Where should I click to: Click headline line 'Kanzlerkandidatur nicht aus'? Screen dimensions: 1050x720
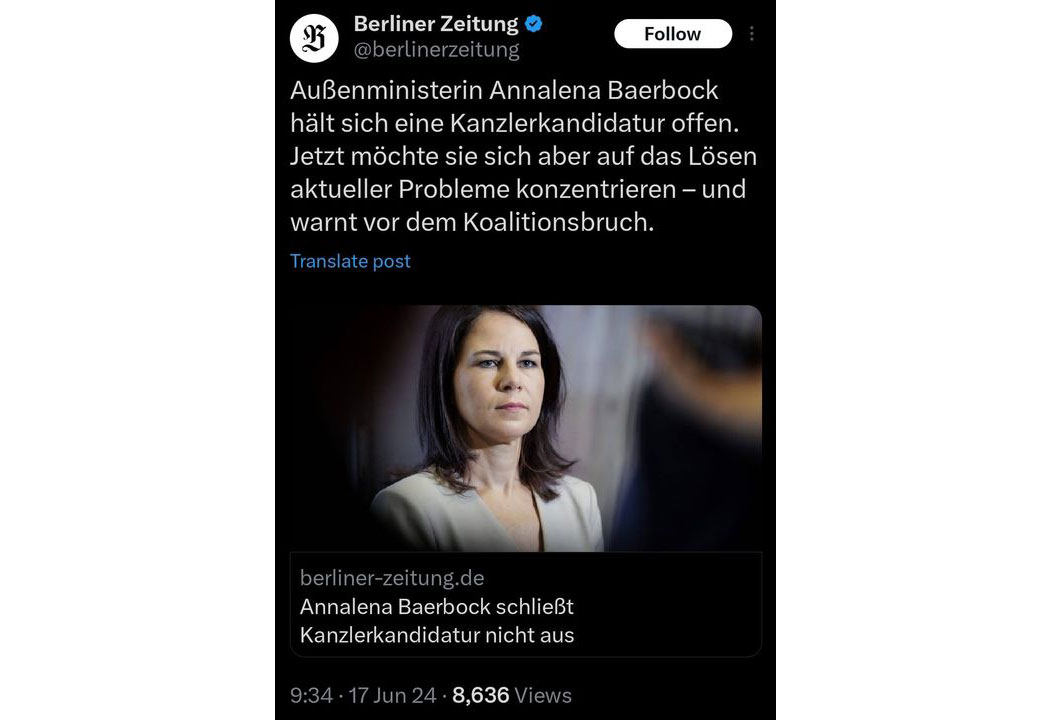[x=437, y=635]
